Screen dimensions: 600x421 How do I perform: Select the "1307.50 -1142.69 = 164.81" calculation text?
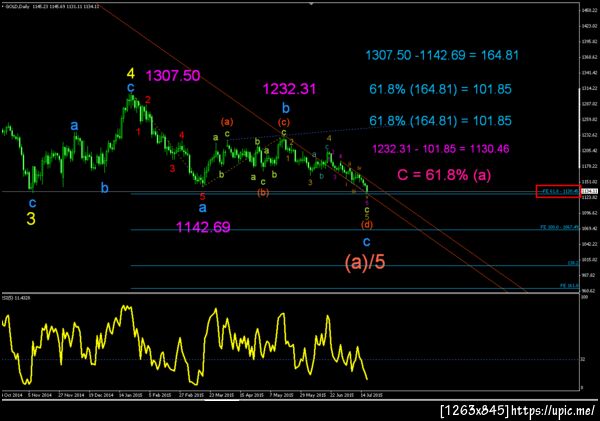click(442, 55)
